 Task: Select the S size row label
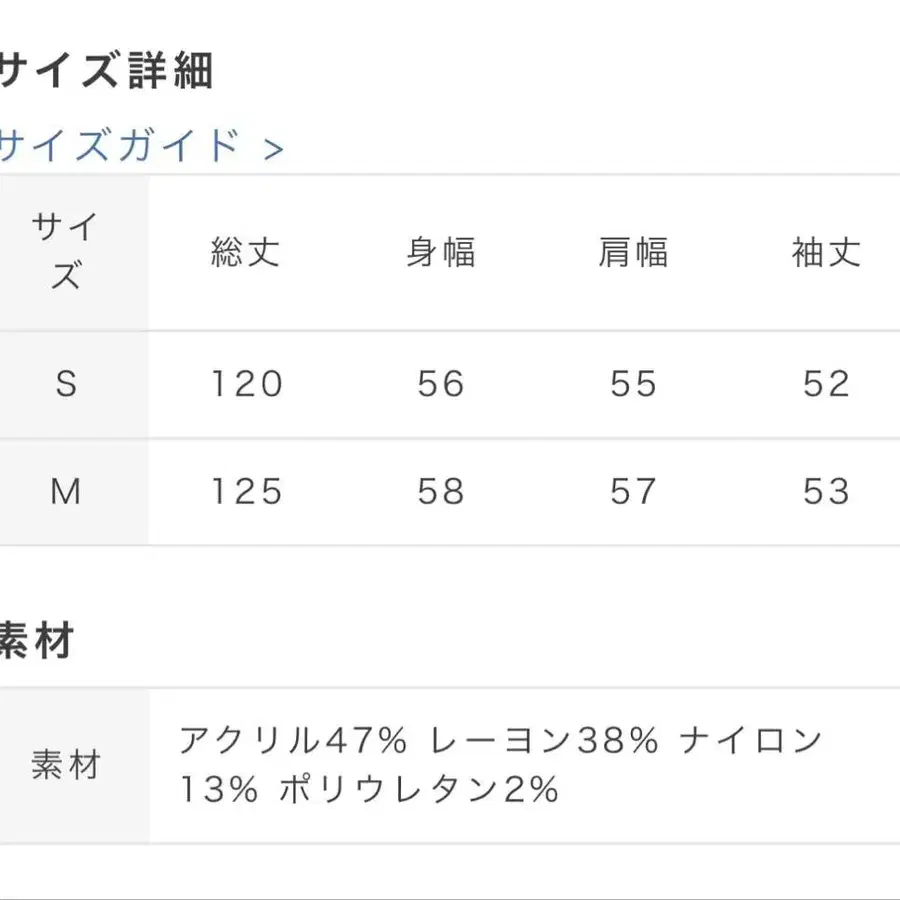point(66,384)
